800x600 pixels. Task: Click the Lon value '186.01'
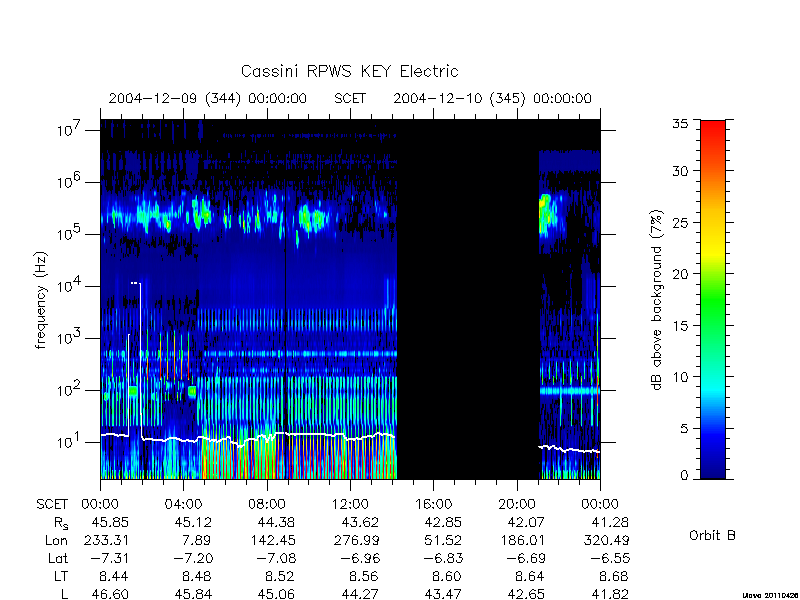(x=522, y=540)
